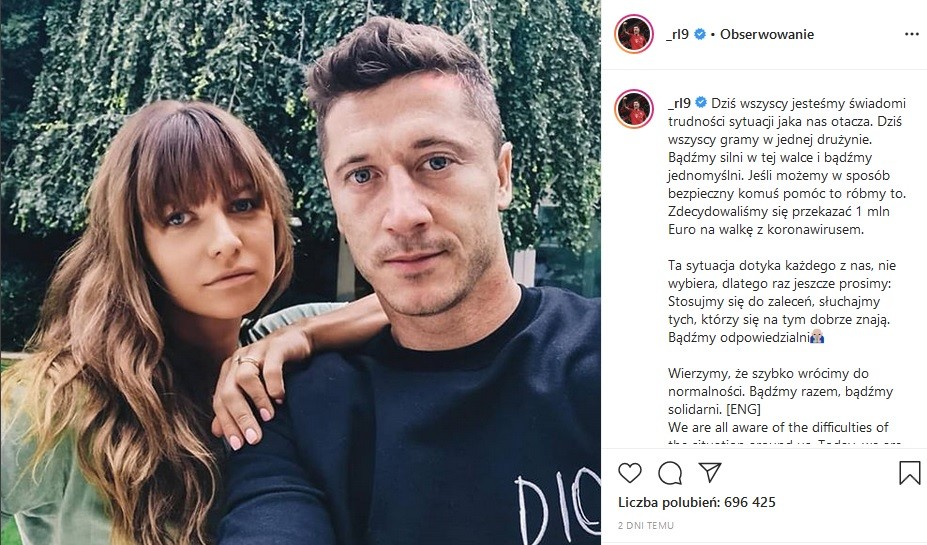
Task: Save the post with the bookmark icon
Action: click(x=909, y=473)
